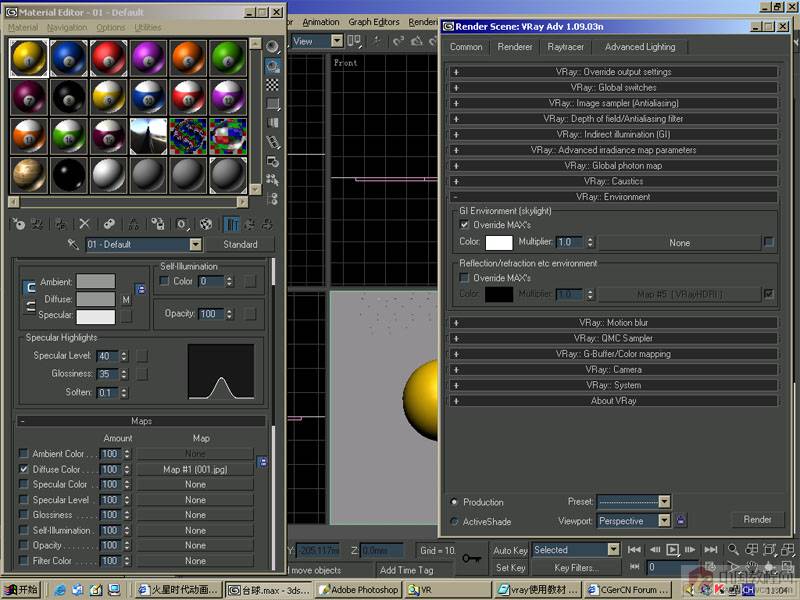The image size is (800, 600).
Task: Click Go to End playback button
Action: pyautogui.click(x=711, y=549)
